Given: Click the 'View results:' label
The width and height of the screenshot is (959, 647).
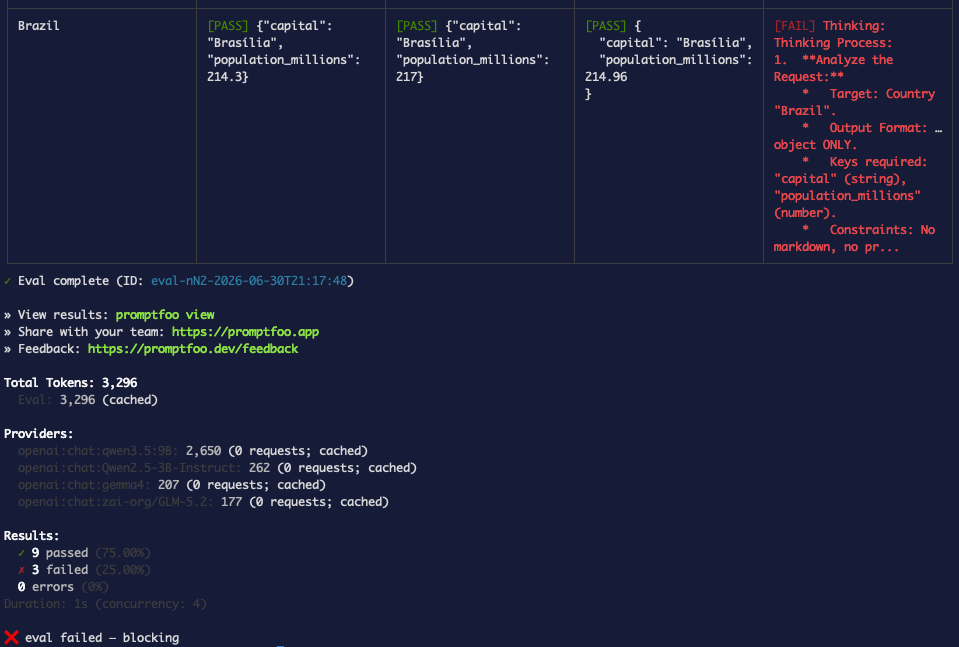Looking at the screenshot, I should (x=63, y=314).
